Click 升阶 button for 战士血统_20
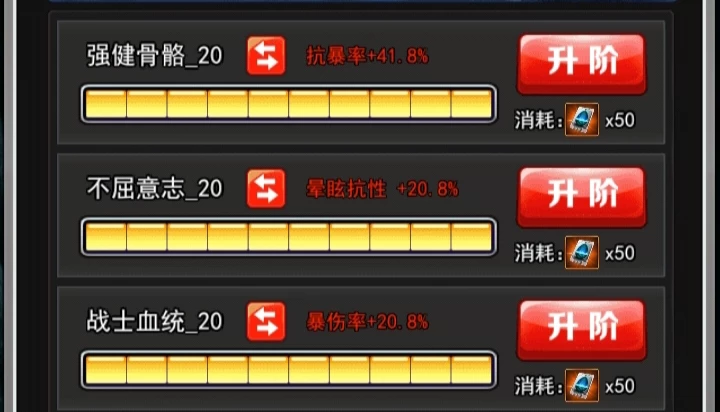Image resolution: width=720 pixels, height=412 pixels. [582, 329]
